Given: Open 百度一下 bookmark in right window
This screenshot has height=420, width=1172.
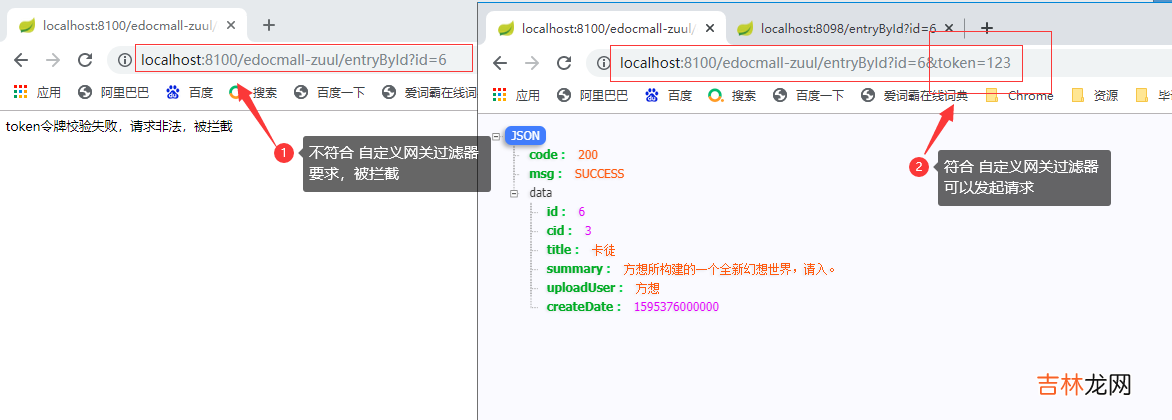Looking at the screenshot, I should click(x=810, y=96).
